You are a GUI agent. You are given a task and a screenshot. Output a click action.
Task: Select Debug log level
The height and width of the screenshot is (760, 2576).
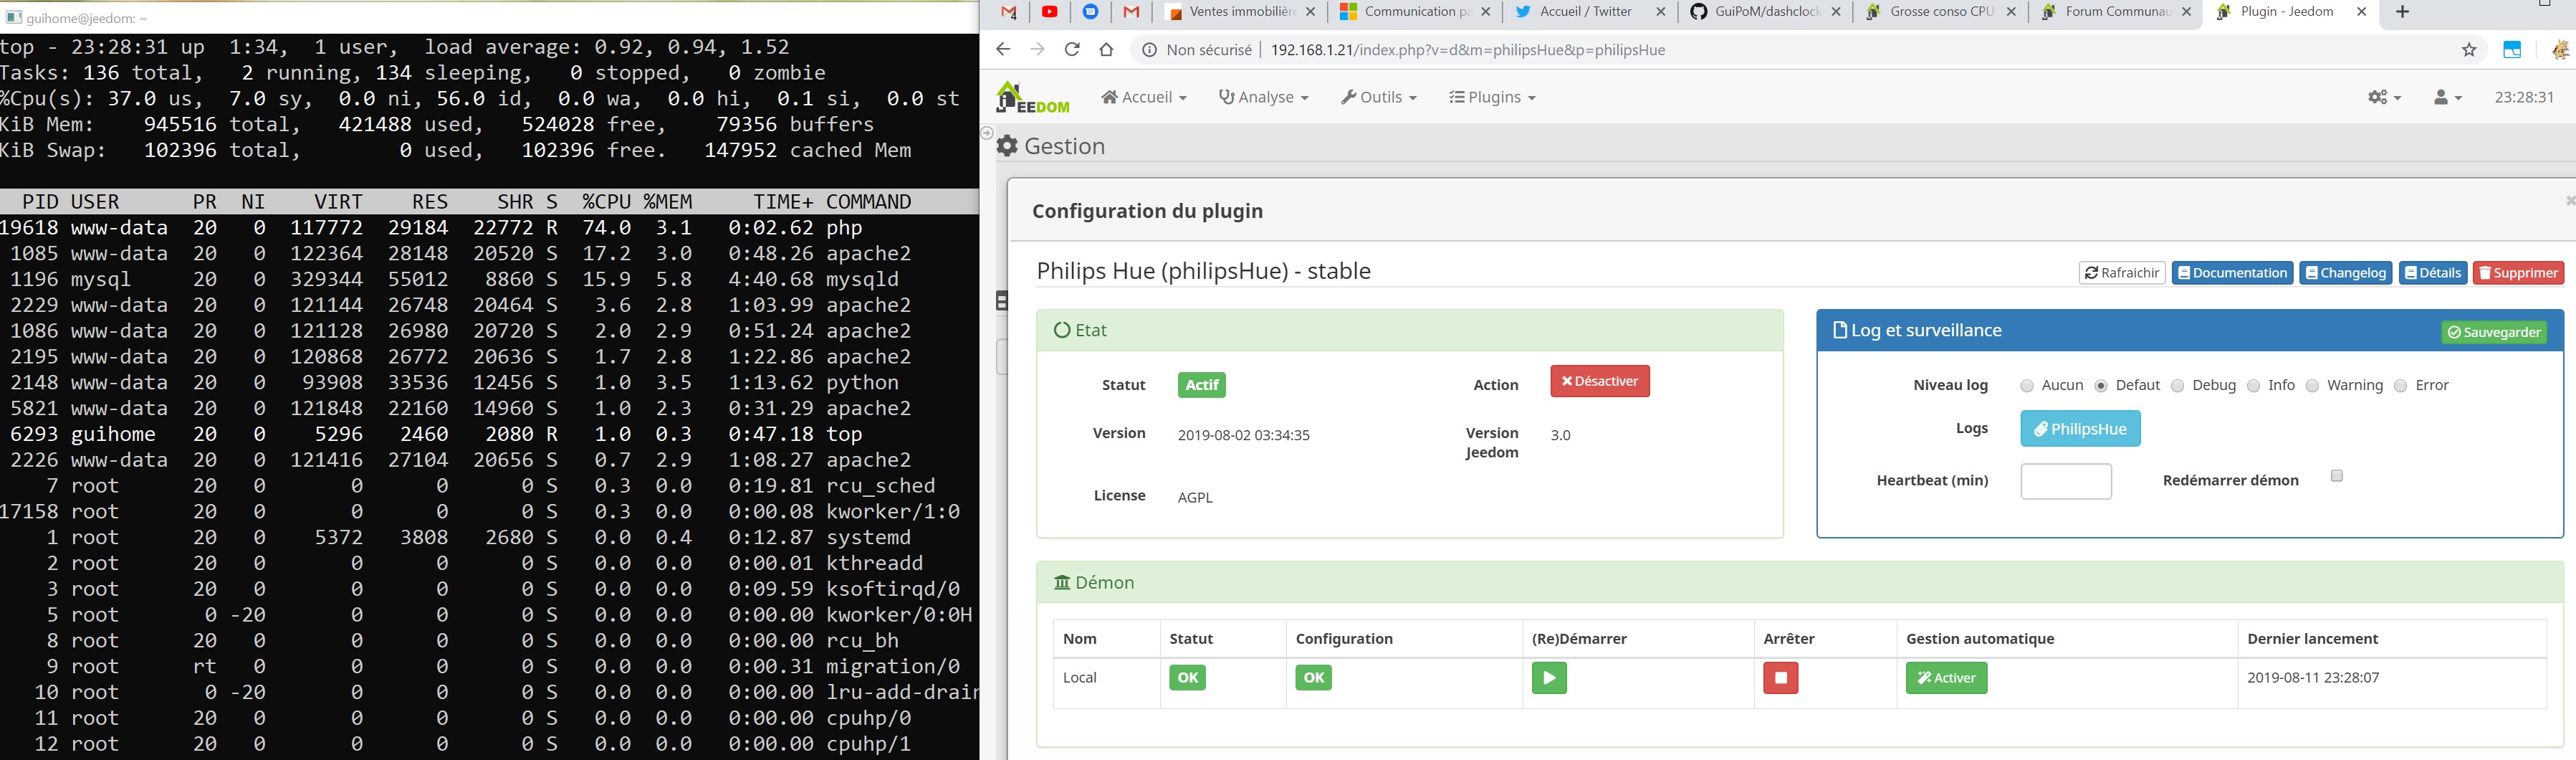point(2177,386)
